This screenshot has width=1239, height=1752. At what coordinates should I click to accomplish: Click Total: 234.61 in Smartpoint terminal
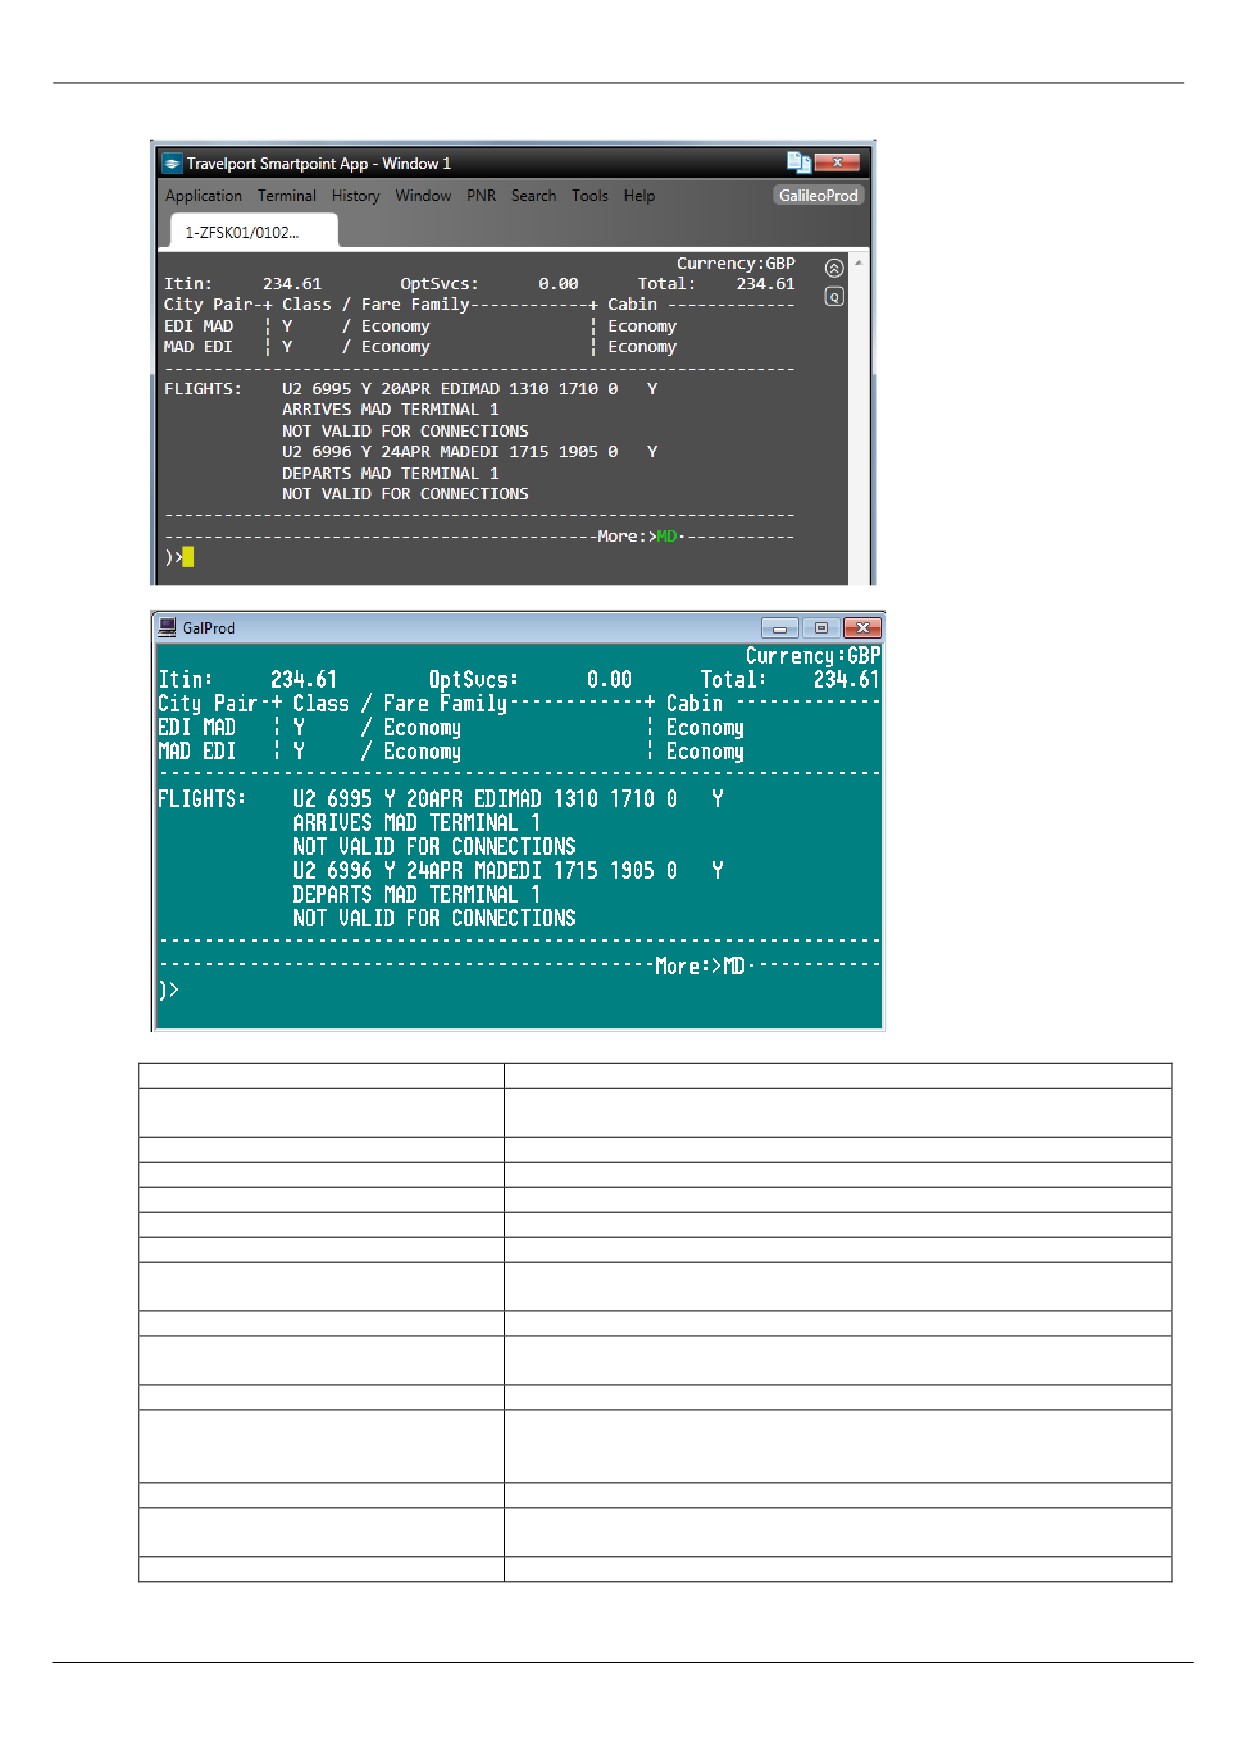coord(716,284)
